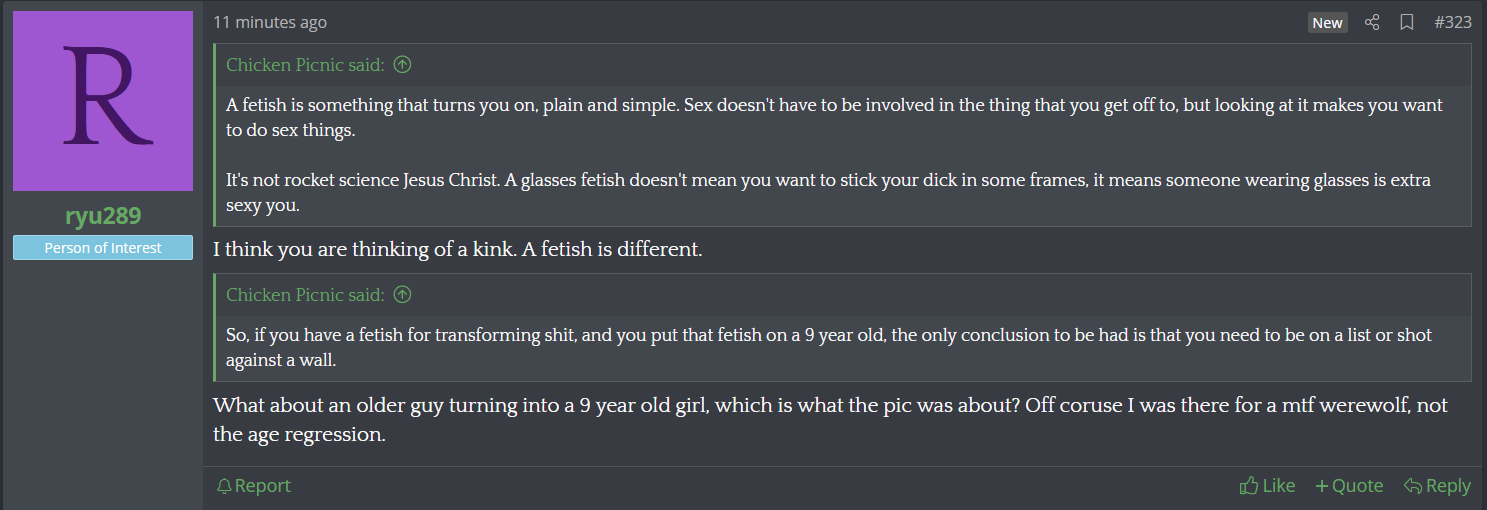
Task: Open the ryu289 username profile link
Action: [103, 217]
